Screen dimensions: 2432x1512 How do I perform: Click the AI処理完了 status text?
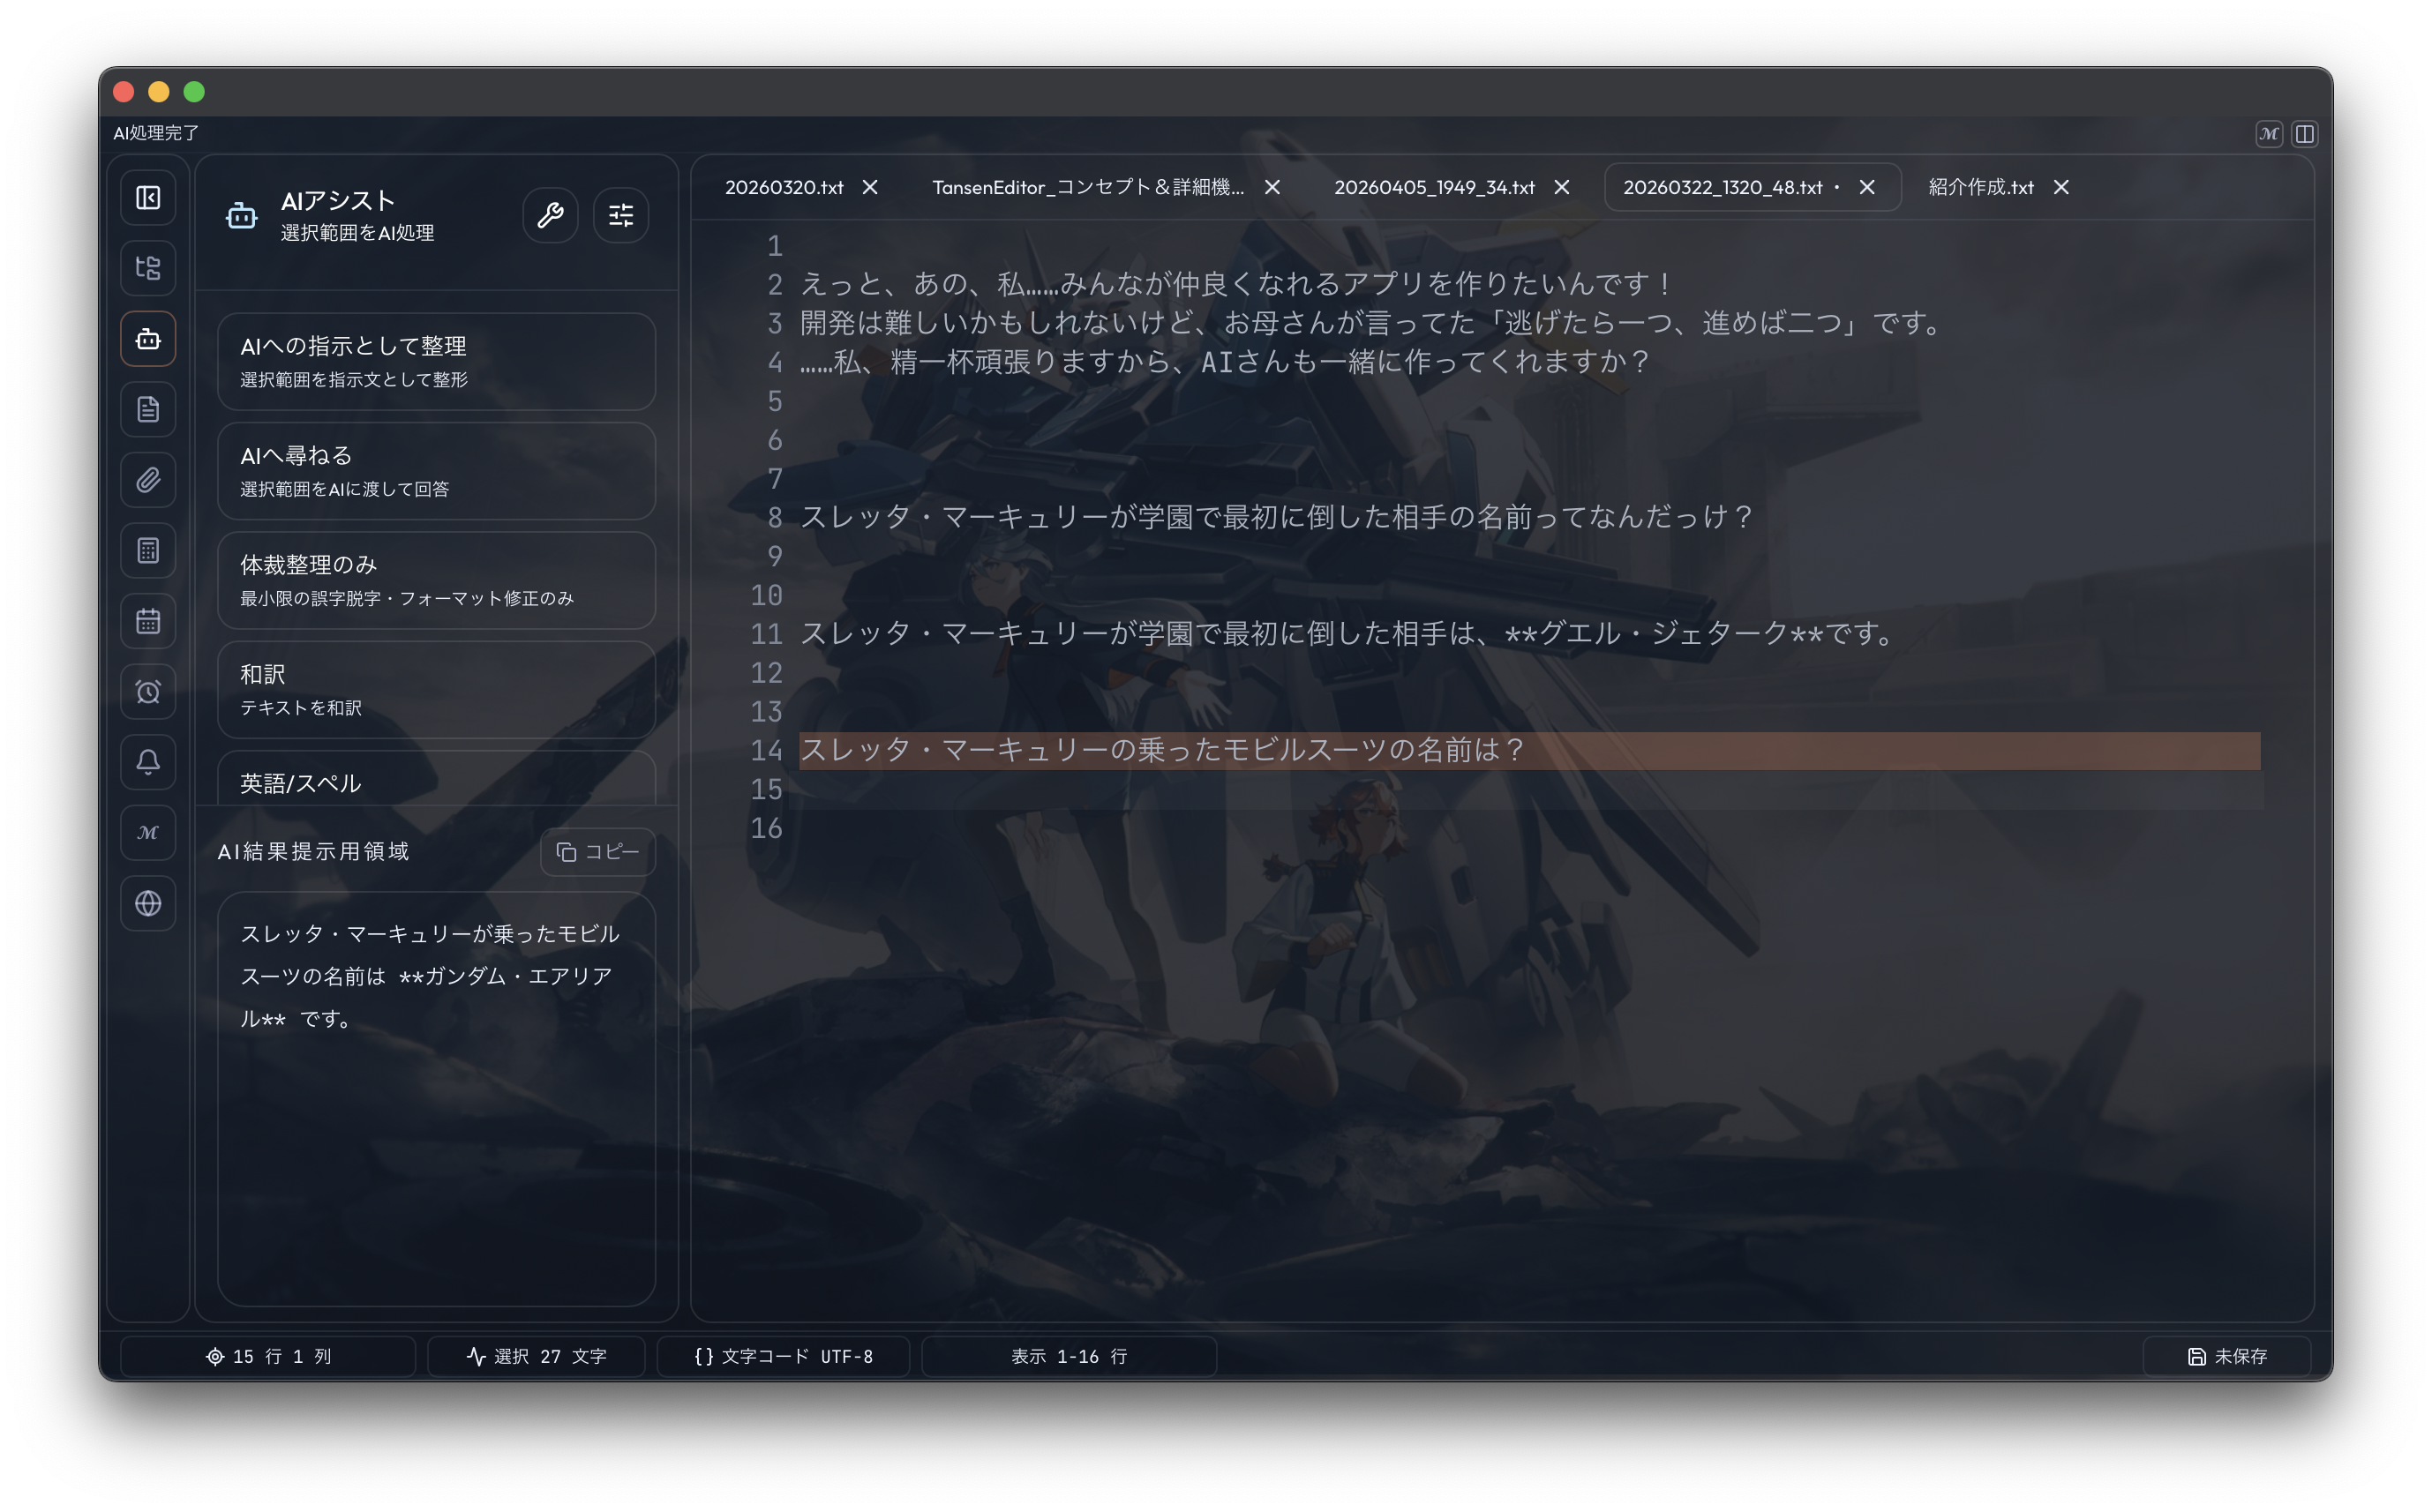click(156, 133)
